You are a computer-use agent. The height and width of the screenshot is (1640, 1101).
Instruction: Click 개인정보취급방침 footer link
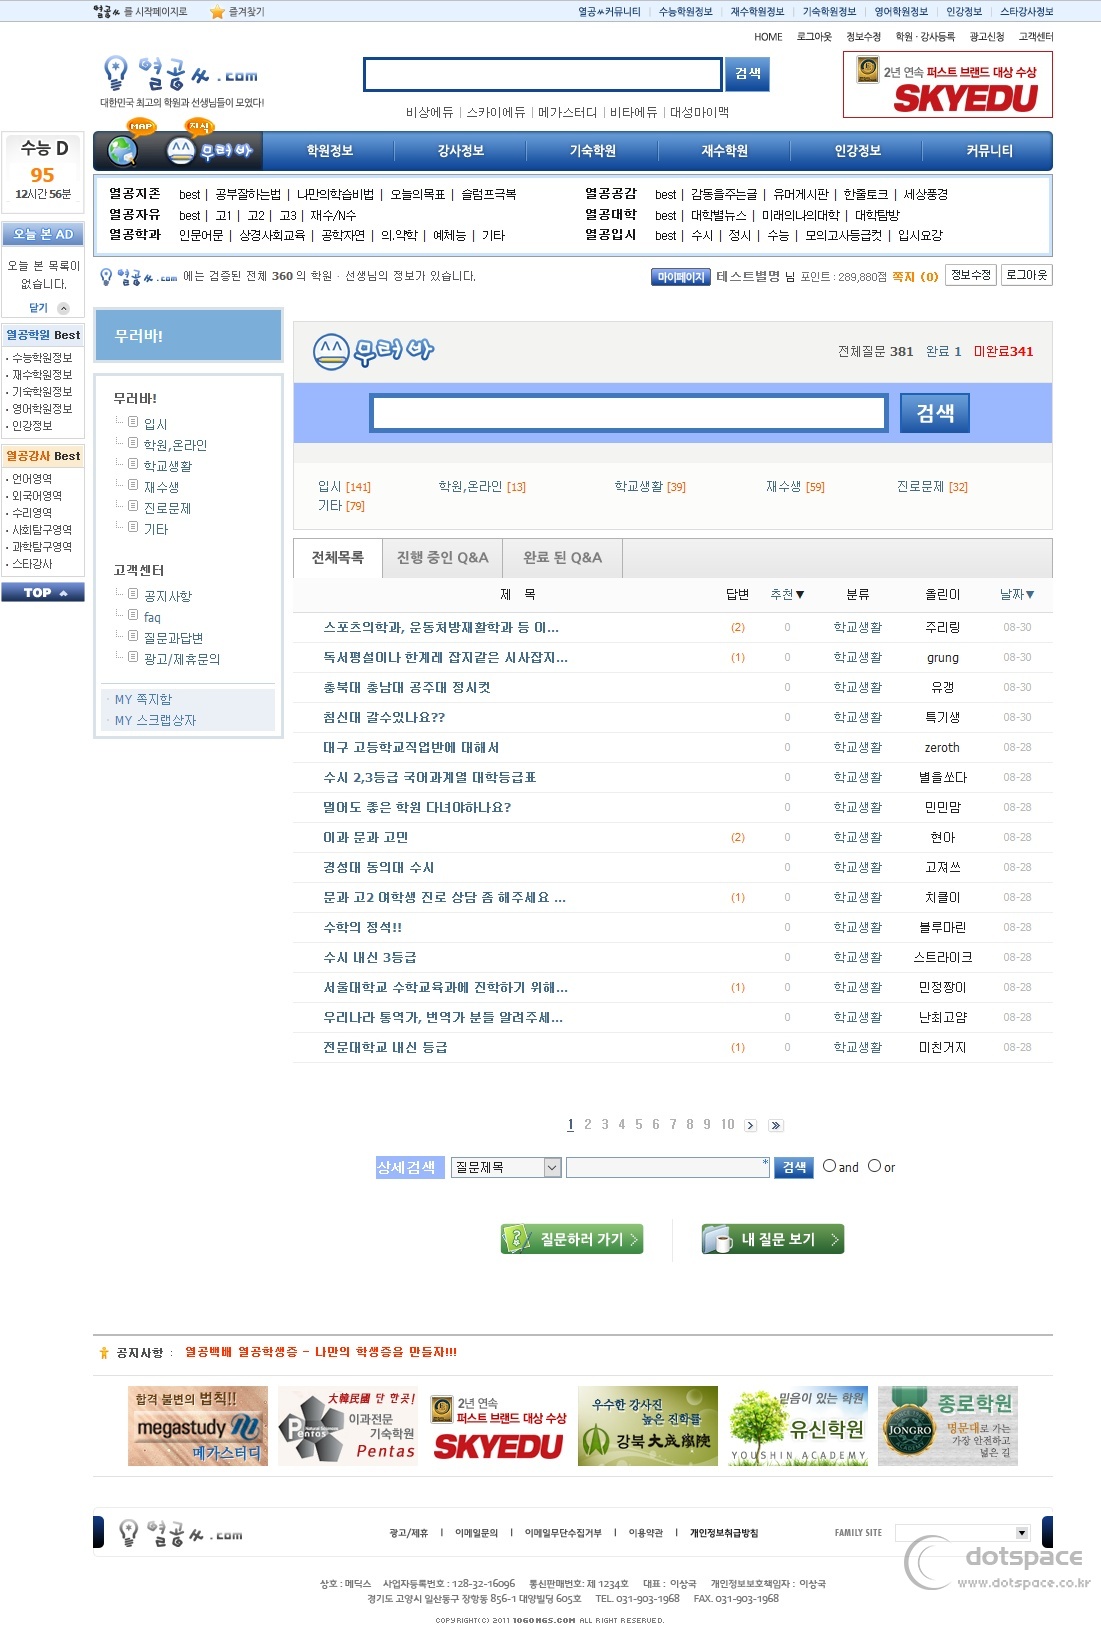[724, 1533]
